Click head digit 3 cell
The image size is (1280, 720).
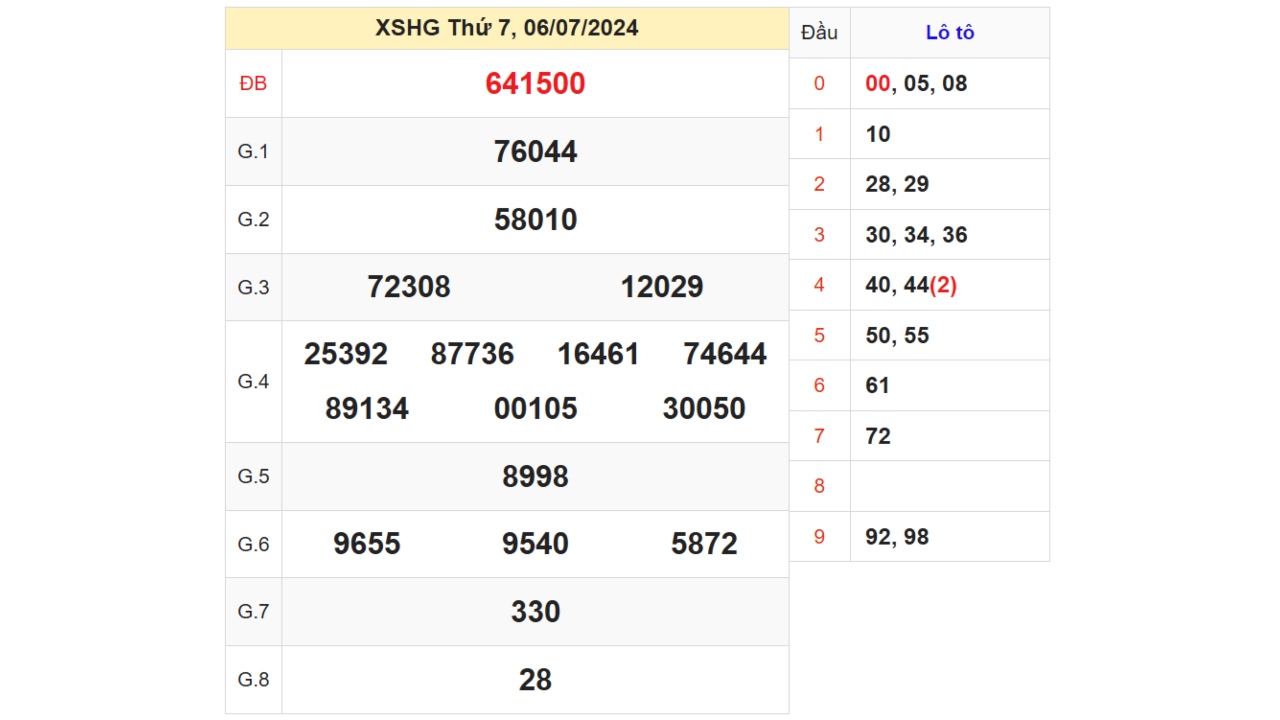(x=819, y=235)
